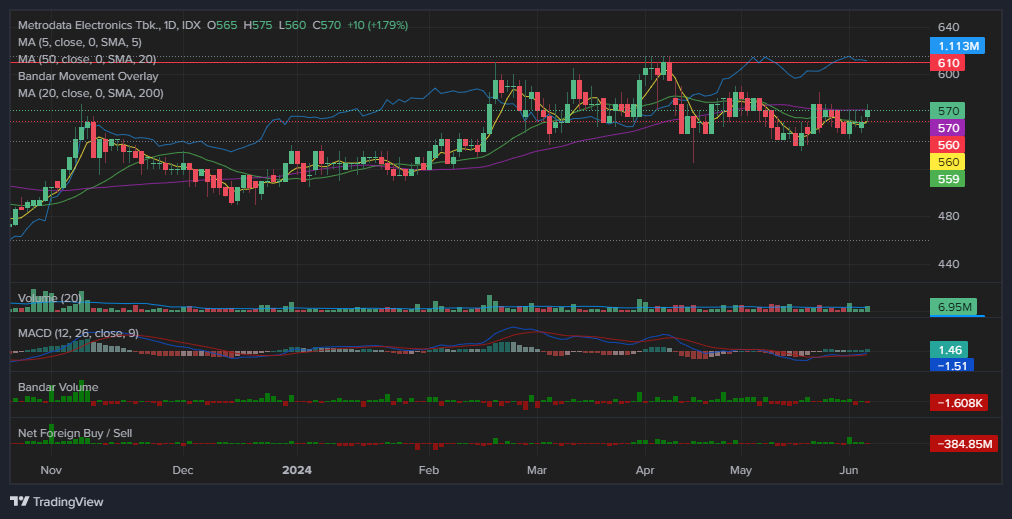
Task: Select the MA (5, close, 0, SMA, 5) legend
Action: [80, 42]
